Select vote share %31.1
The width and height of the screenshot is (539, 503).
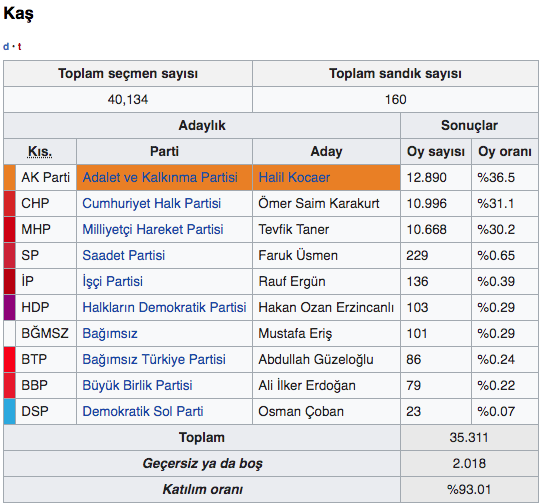[495, 204]
